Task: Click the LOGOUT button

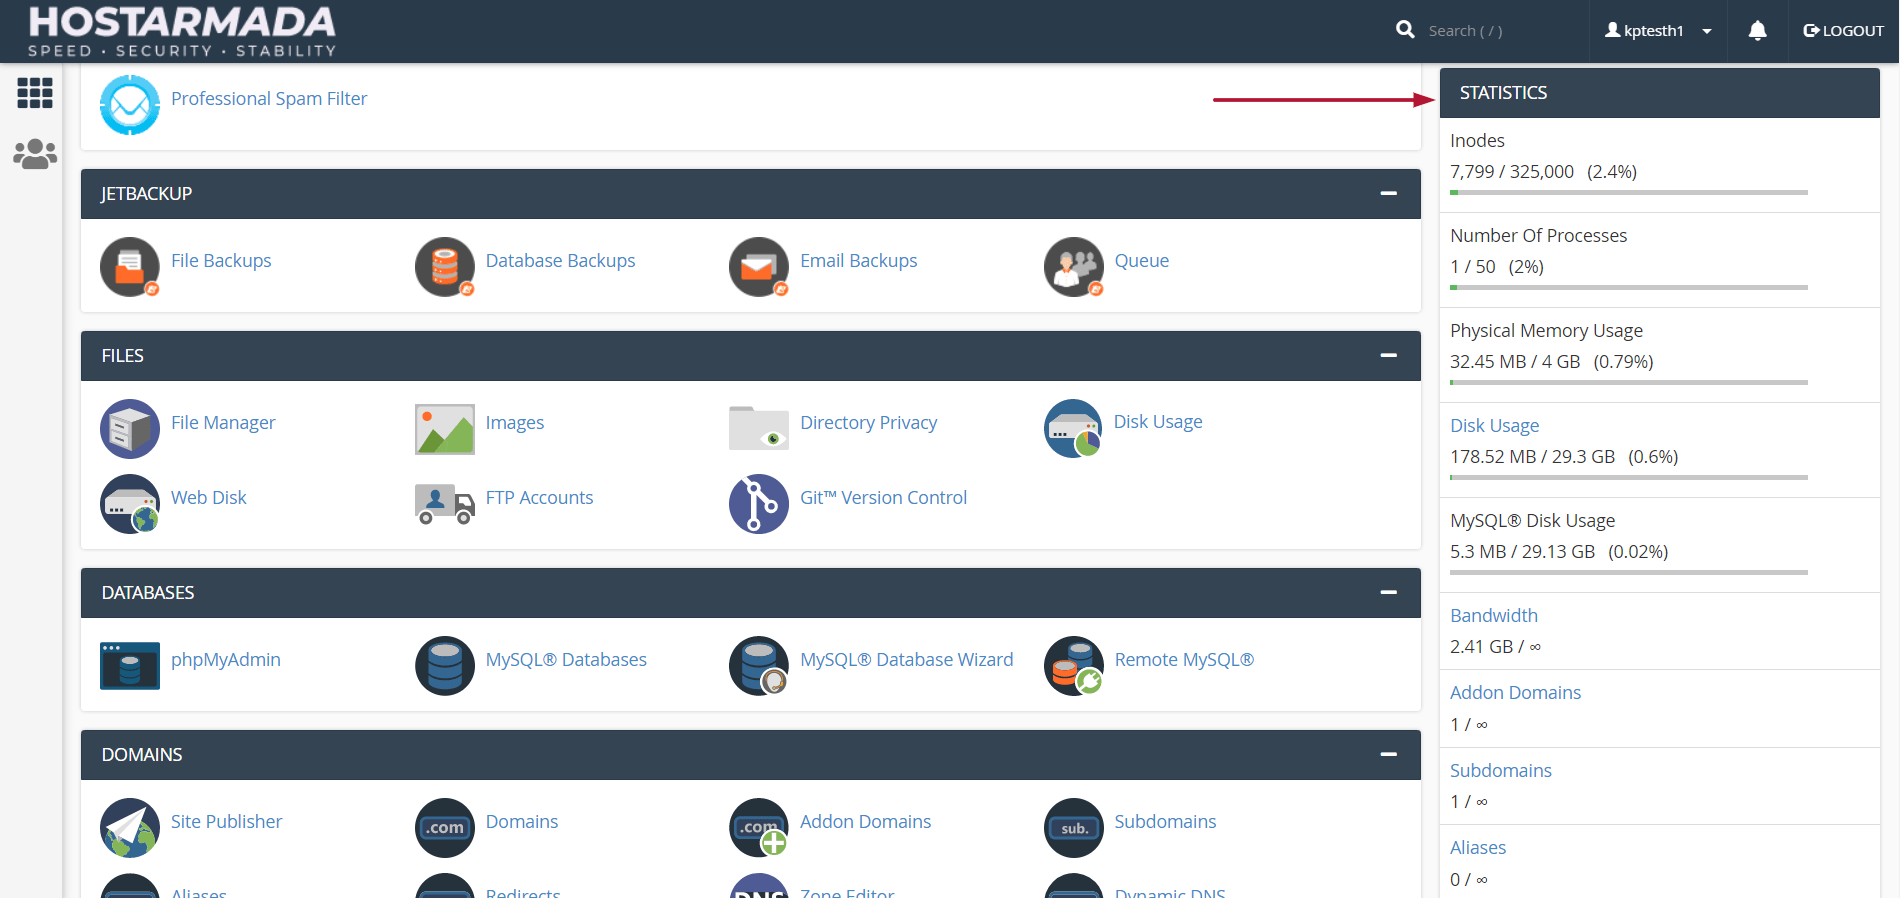Action: coord(1843,31)
